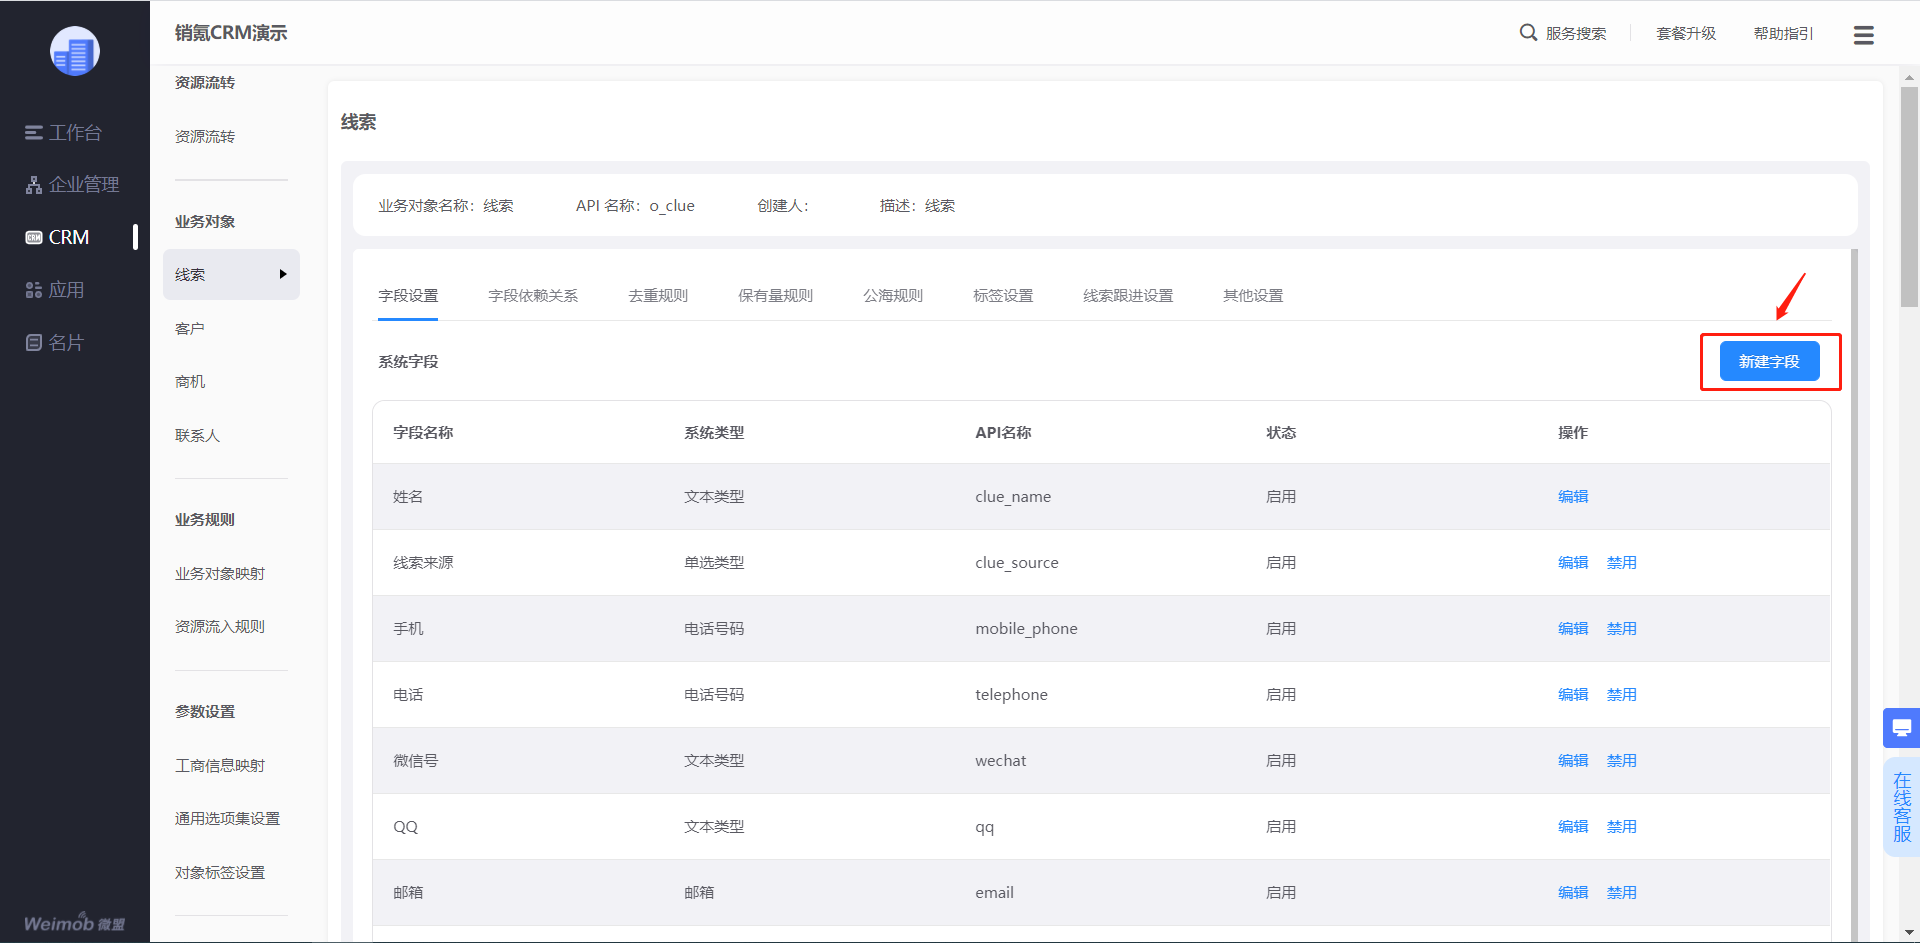
Task: Open 资源流转 menu item
Action: point(205,136)
